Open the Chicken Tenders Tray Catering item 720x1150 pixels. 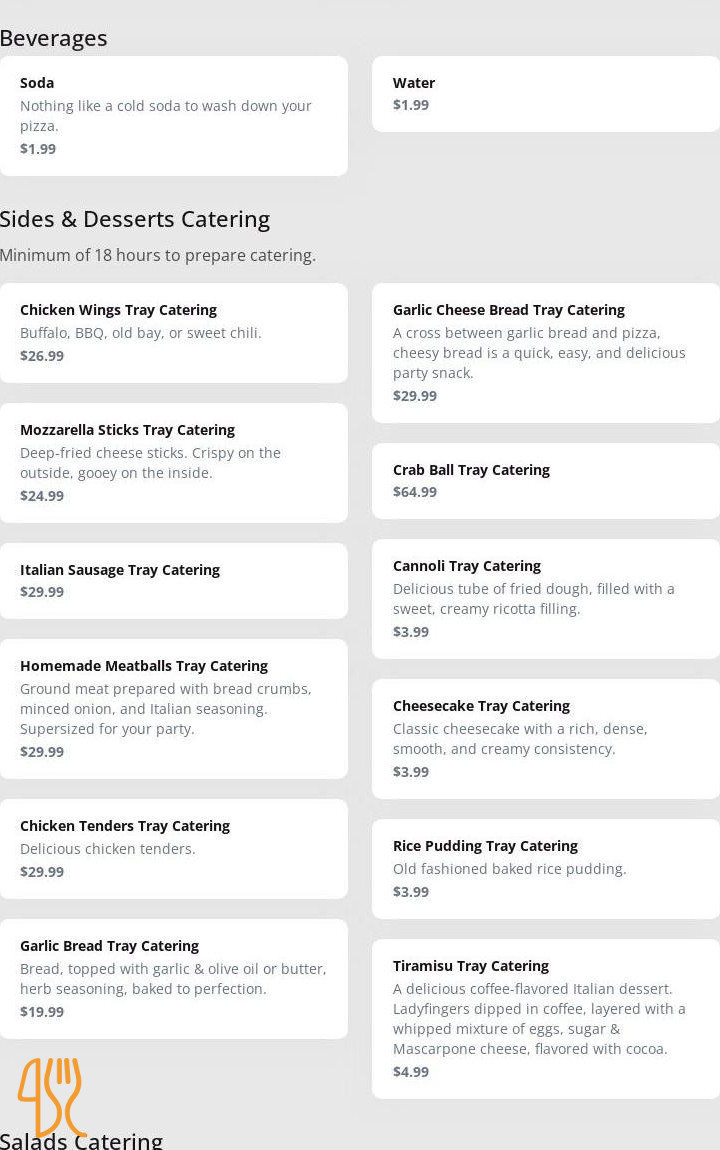174,849
